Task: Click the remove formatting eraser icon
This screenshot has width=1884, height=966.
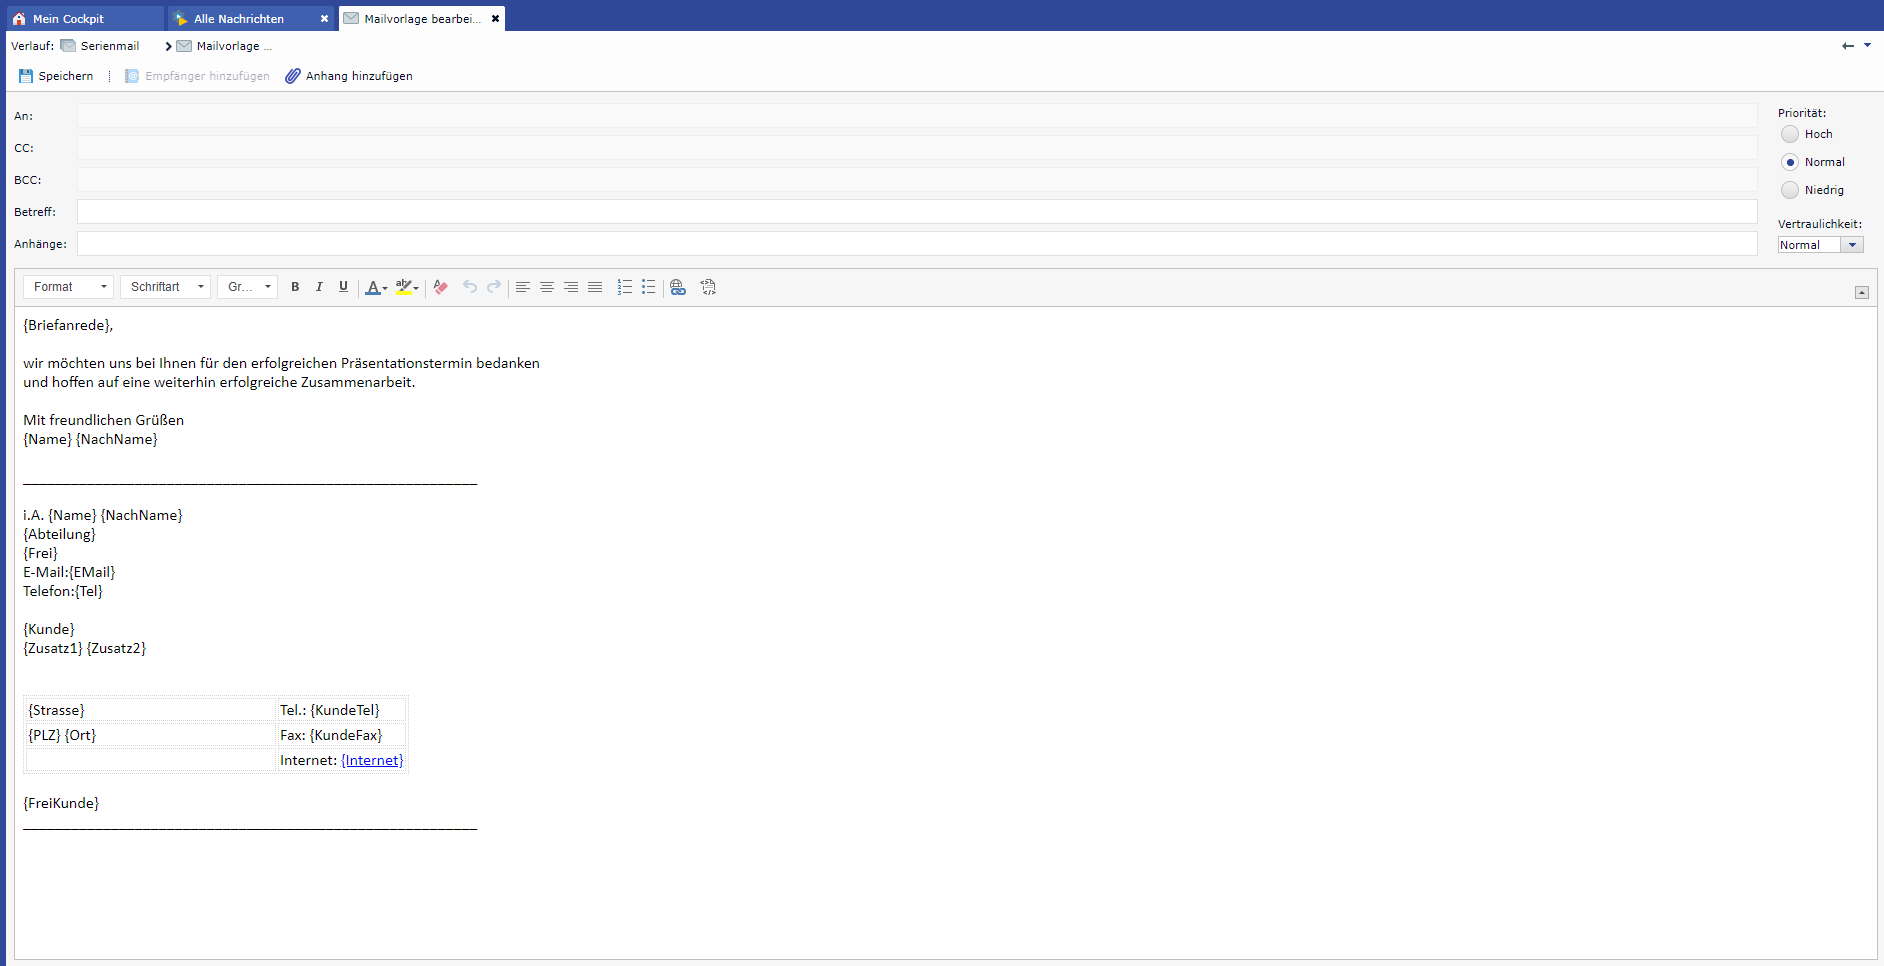Action: 441,287
